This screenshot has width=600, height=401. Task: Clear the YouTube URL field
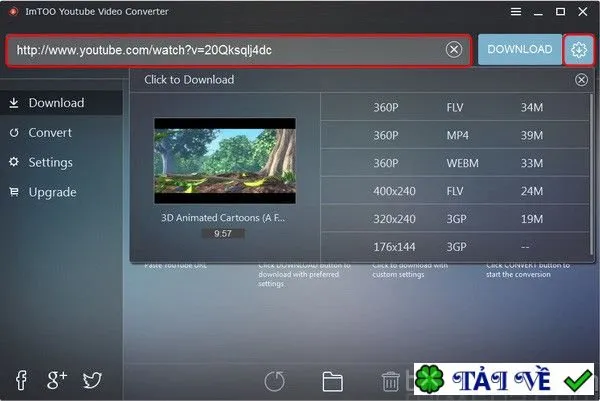point(454,50)
